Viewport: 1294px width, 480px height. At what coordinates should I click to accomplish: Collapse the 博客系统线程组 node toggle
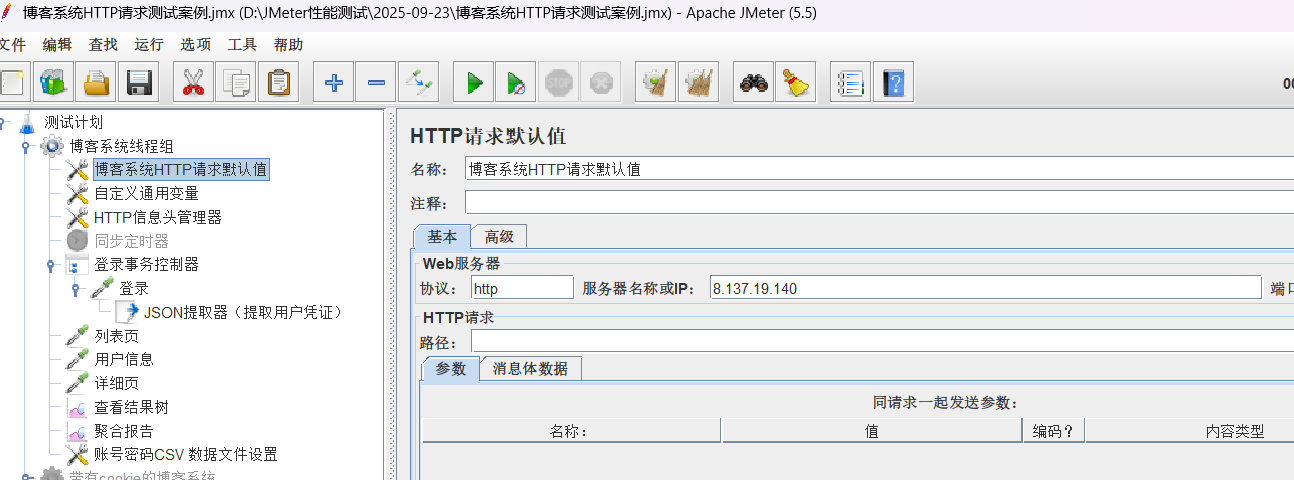pyautogui.click(x=26, y=147)
